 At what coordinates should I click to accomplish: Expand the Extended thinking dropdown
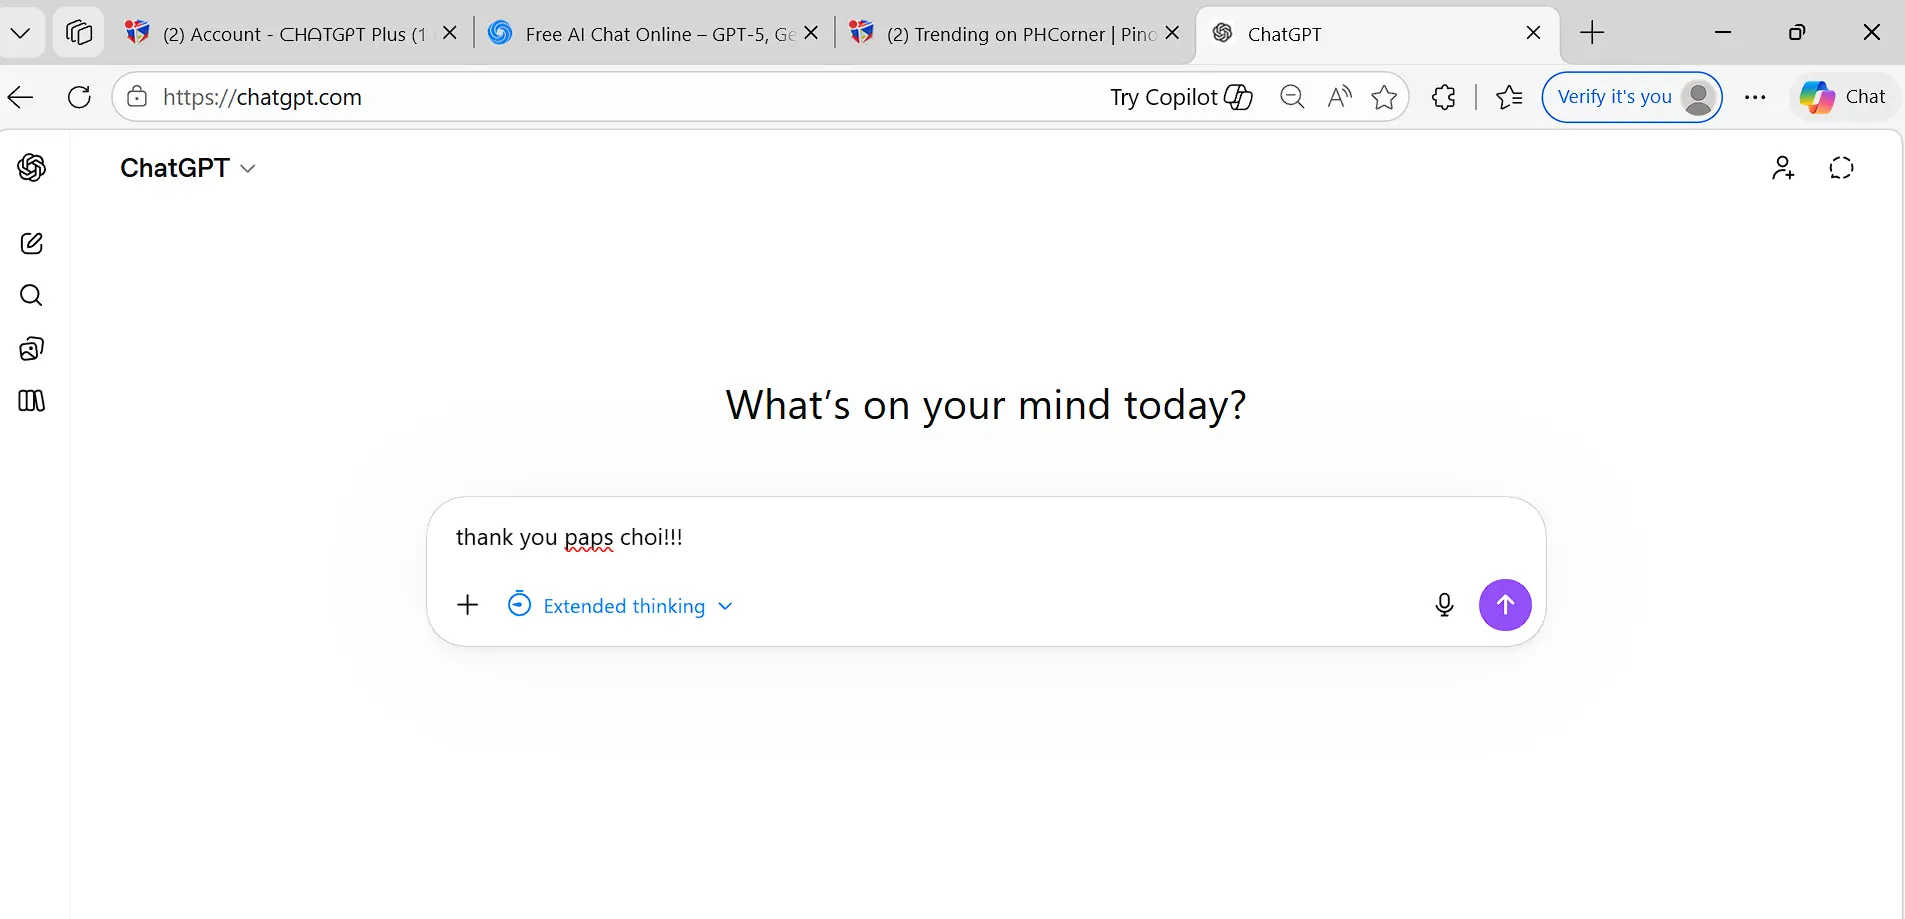[x=620, y=605]
